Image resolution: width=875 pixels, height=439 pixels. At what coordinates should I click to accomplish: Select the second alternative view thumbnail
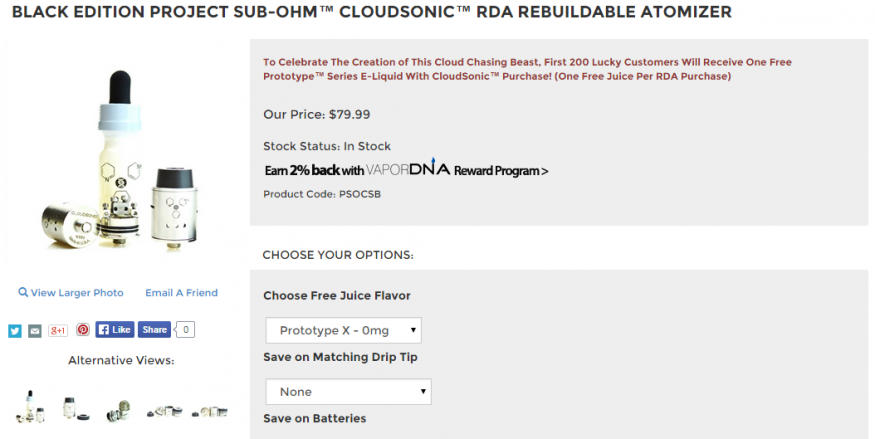click(x=73, y=407)
